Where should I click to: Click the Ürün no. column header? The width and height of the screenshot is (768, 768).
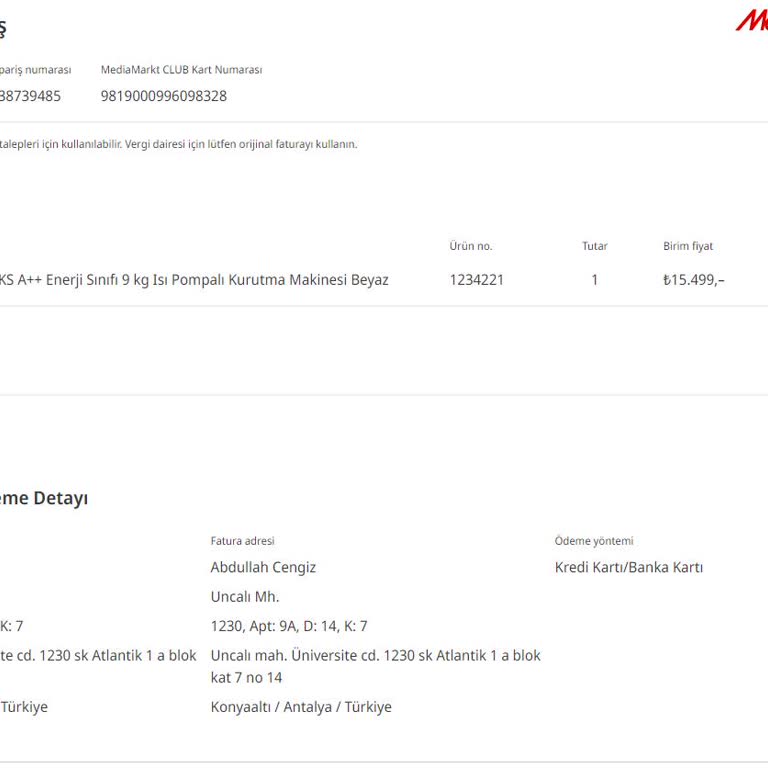(x=471, y=246)
